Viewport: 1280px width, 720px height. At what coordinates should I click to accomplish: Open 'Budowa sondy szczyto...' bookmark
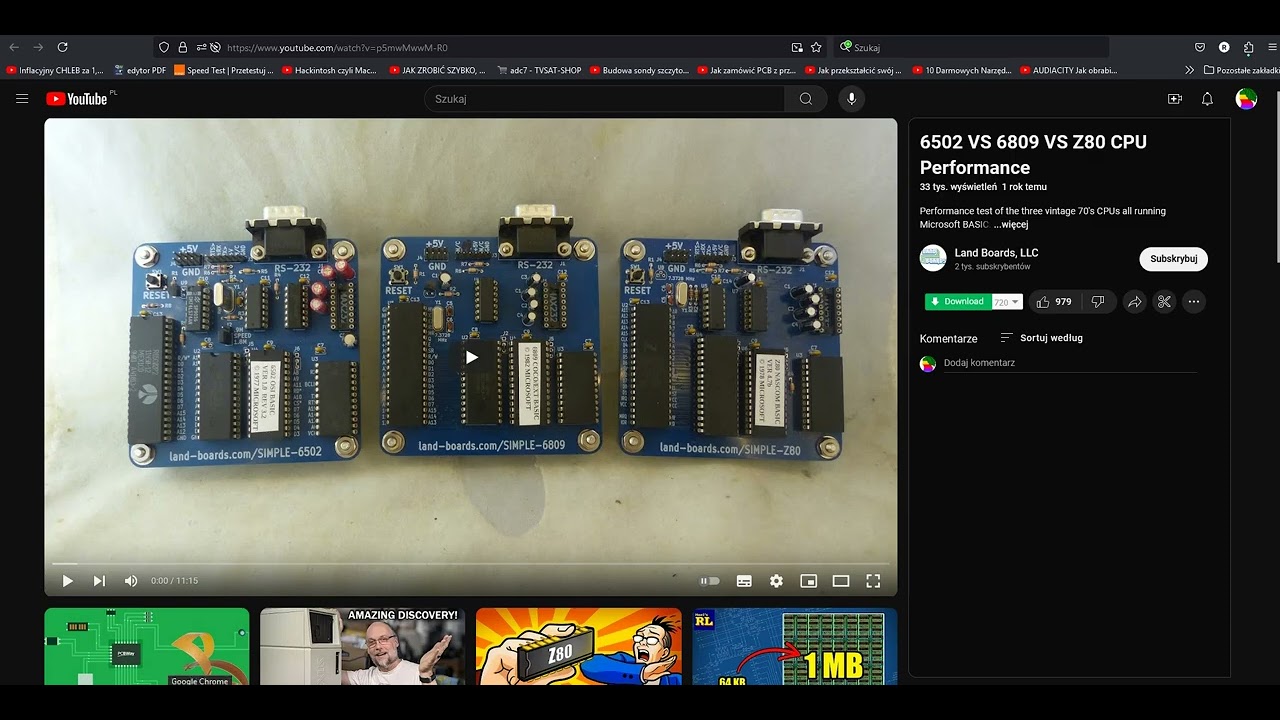tap(640, 71)
